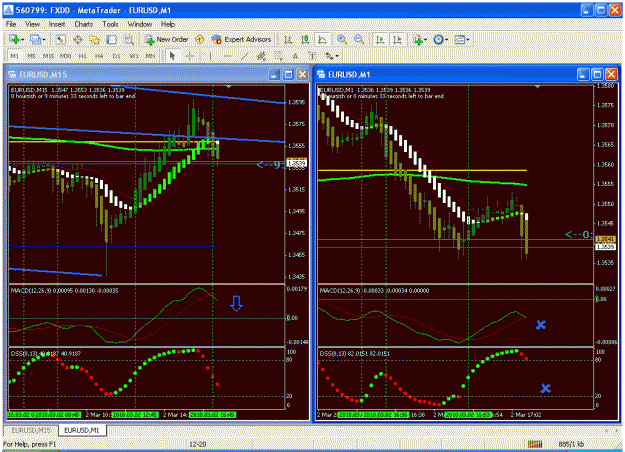Switch timeframe to H1
625x452 pixels.
coord(82,56)
